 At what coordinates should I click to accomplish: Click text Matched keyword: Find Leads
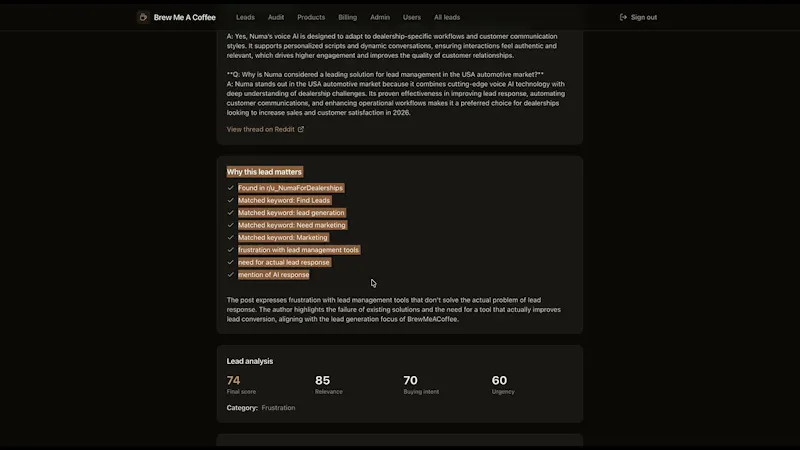click(x=284, y=200)
